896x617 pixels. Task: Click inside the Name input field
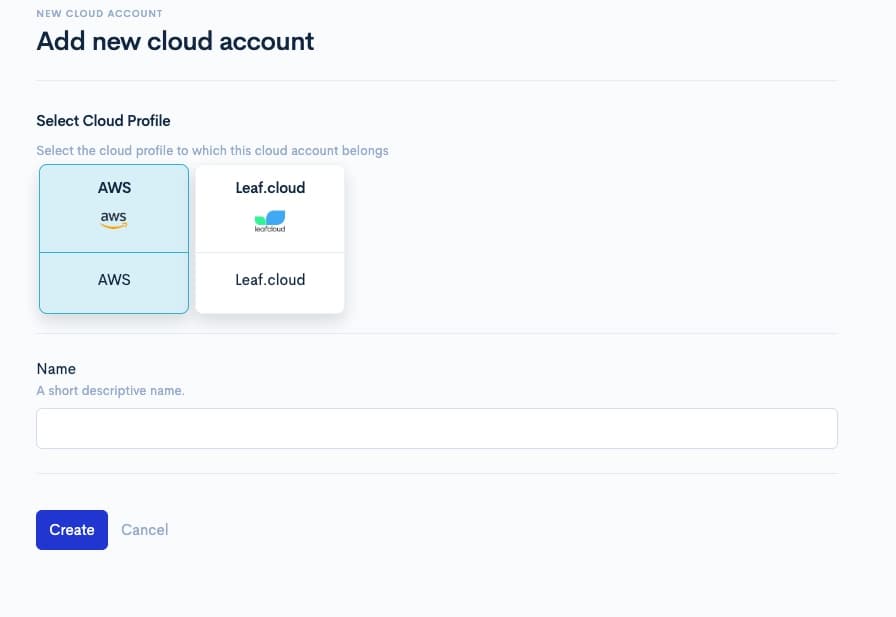coord(437,428)
